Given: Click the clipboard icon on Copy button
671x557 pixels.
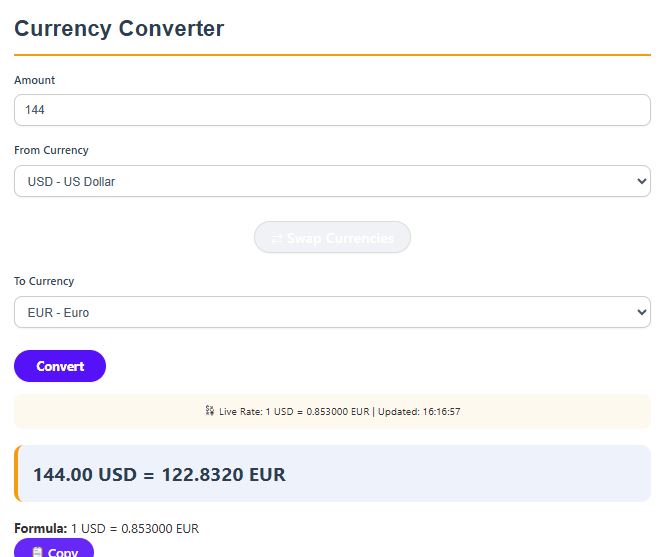Looking at the screenshot, I should point(37,552).
